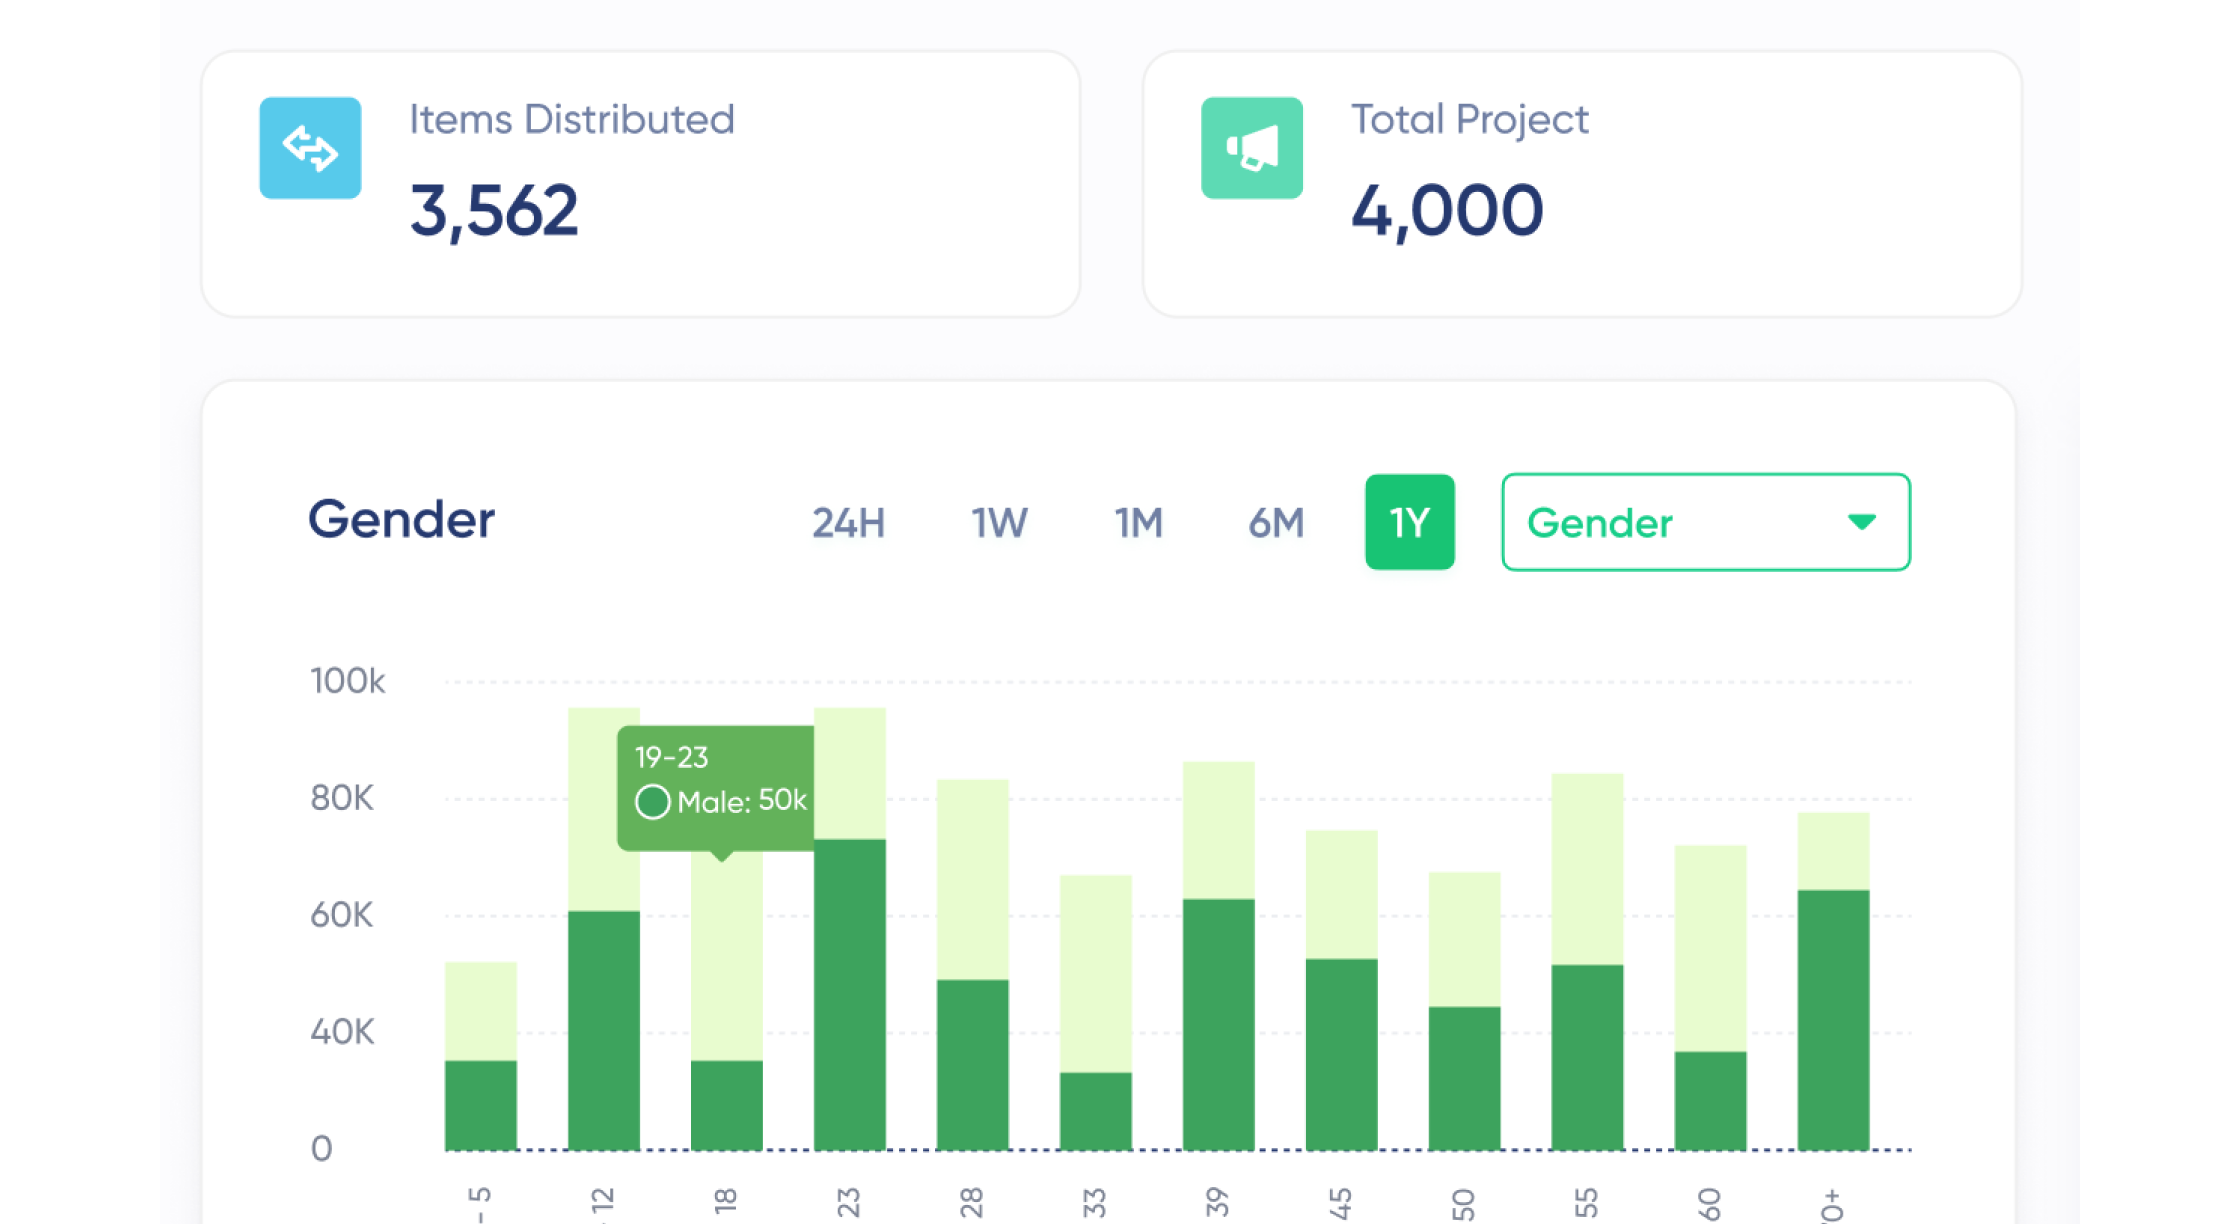Image resolution: width=2240 pixels, height=1224 pixels.
Task: Click the dark green bar of first column
Action: 481,1105
